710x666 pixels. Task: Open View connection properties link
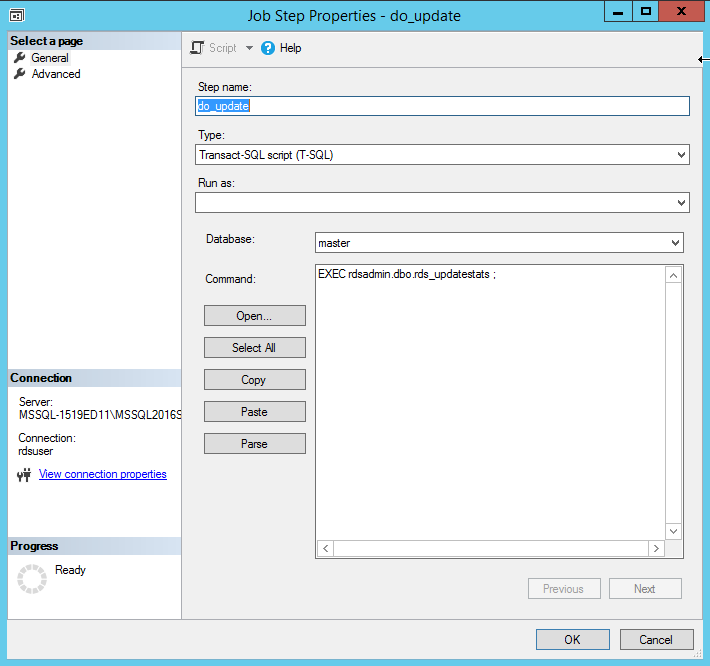103,474
